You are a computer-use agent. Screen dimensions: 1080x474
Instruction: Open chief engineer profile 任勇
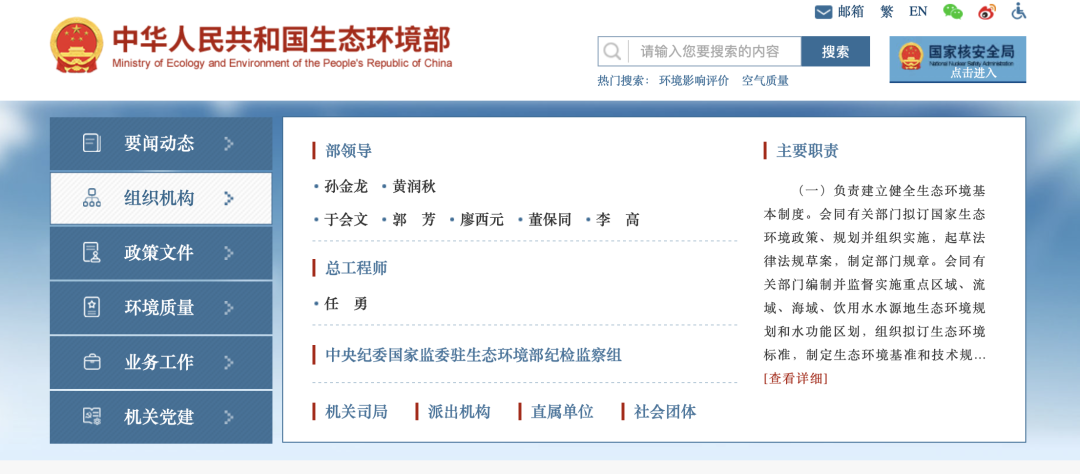pyautogui.click(x=346, y=304)
